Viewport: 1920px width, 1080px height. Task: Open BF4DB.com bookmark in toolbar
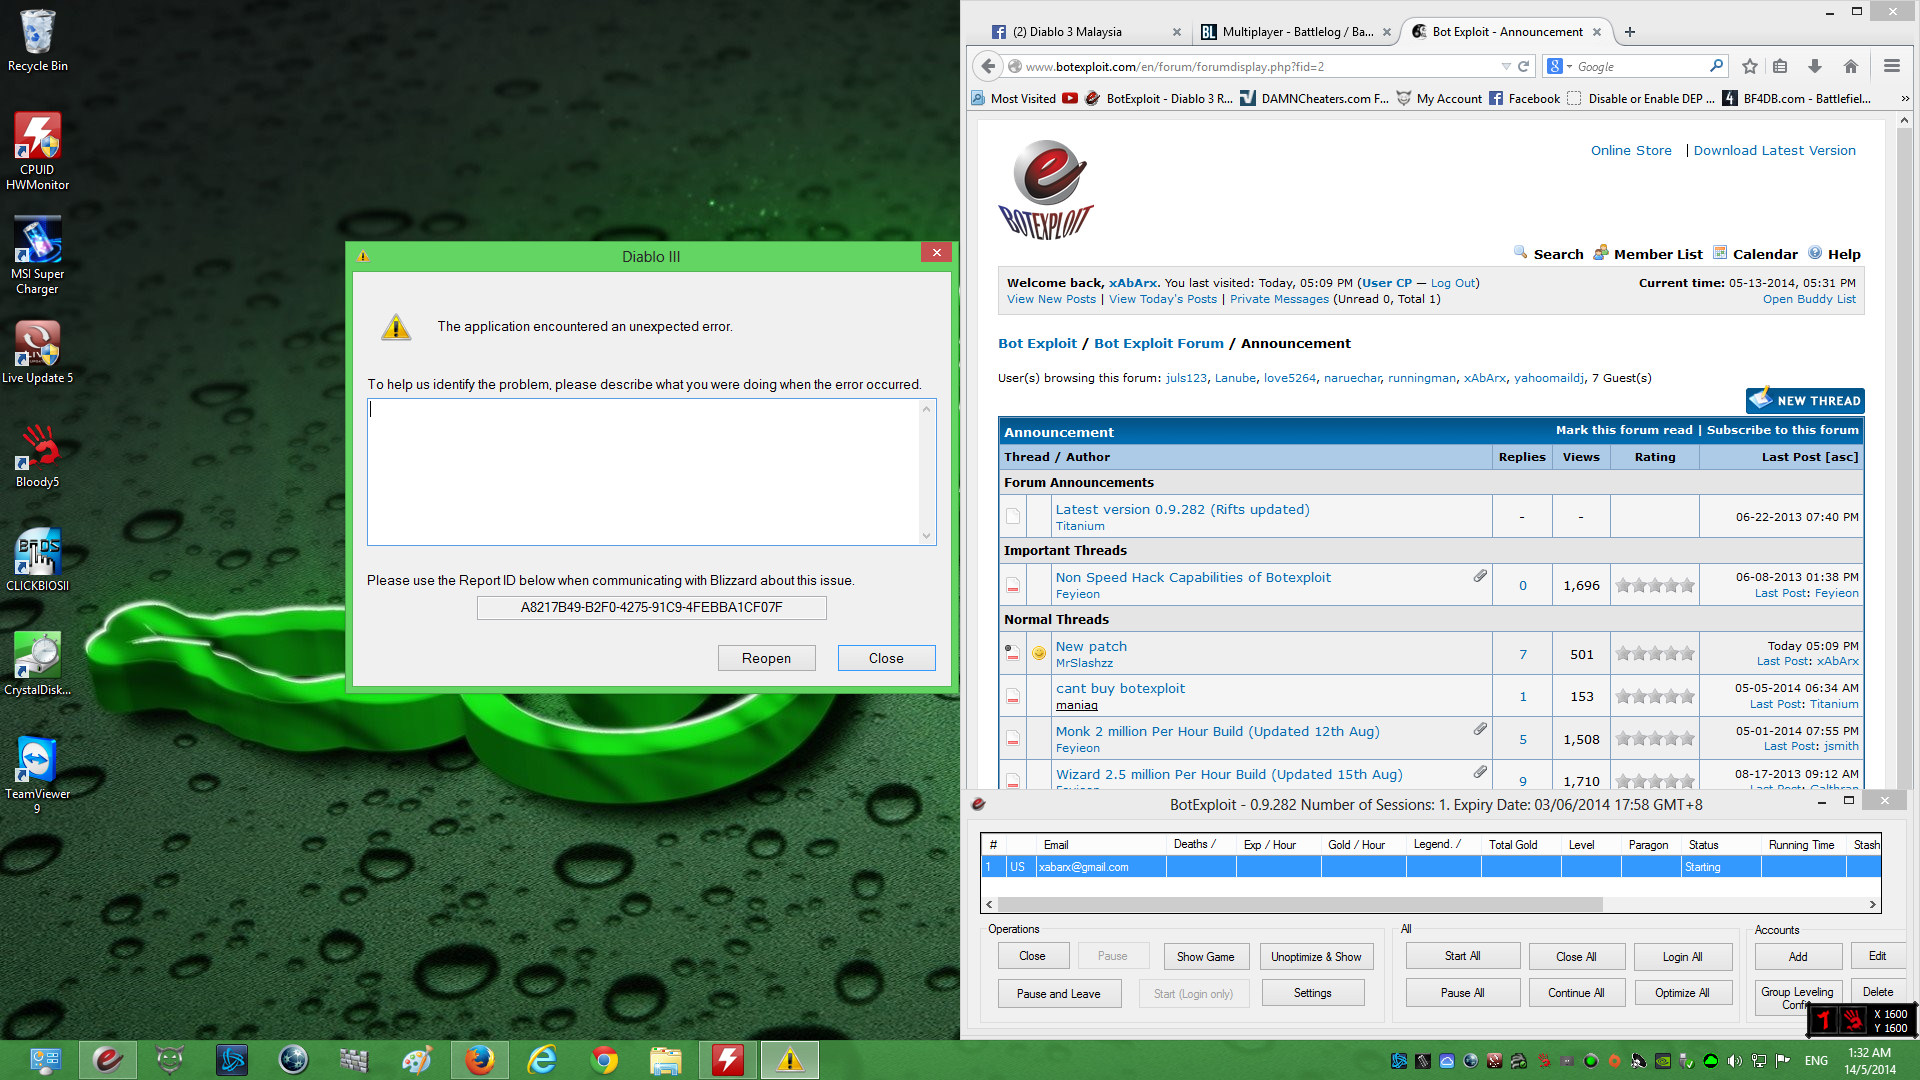click(1797, 98)
